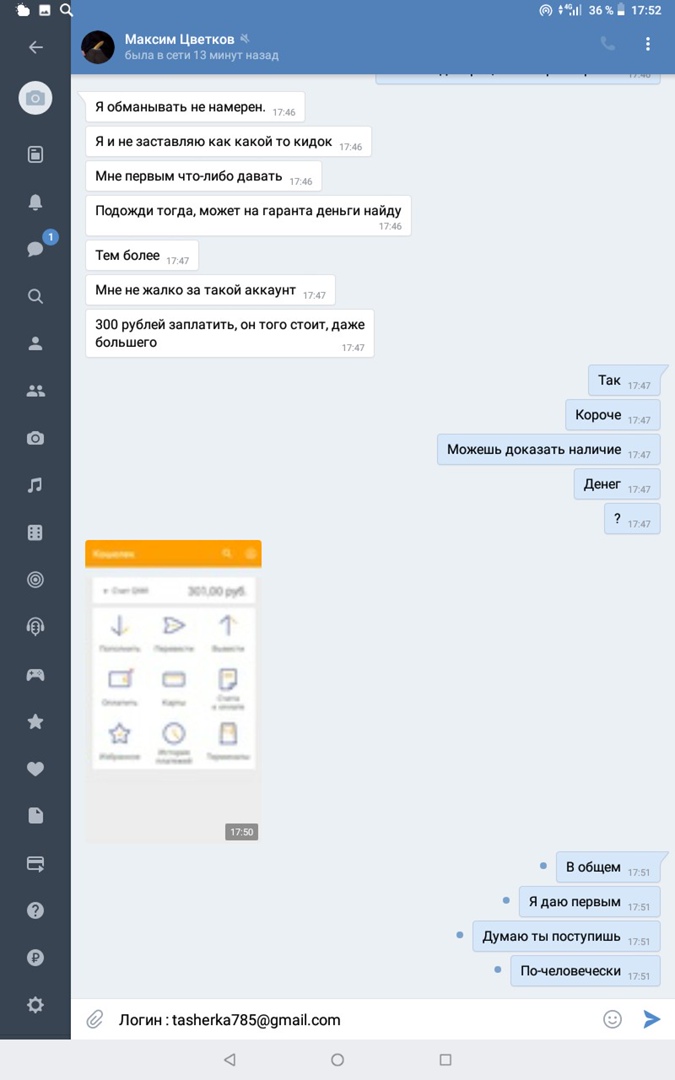The image size is (675, 1080).
Task: Open the friends group icon in sidebar
Action: [x=35, y=391]
